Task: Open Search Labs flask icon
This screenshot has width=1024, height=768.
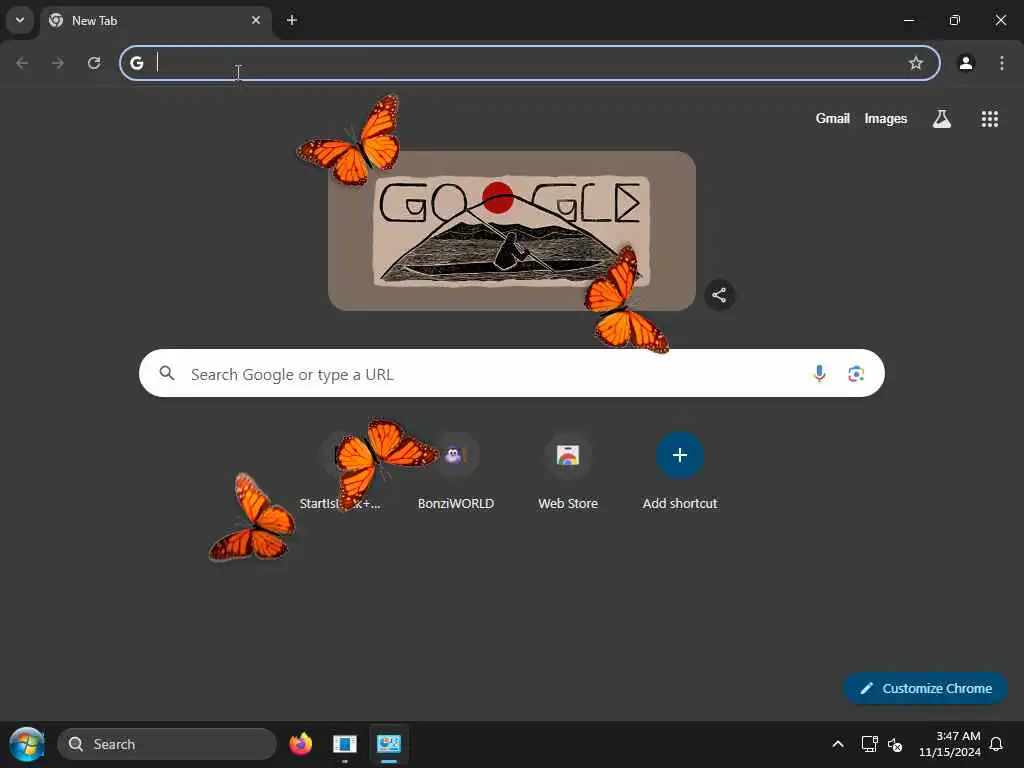Action: click(x=942, y=118)
